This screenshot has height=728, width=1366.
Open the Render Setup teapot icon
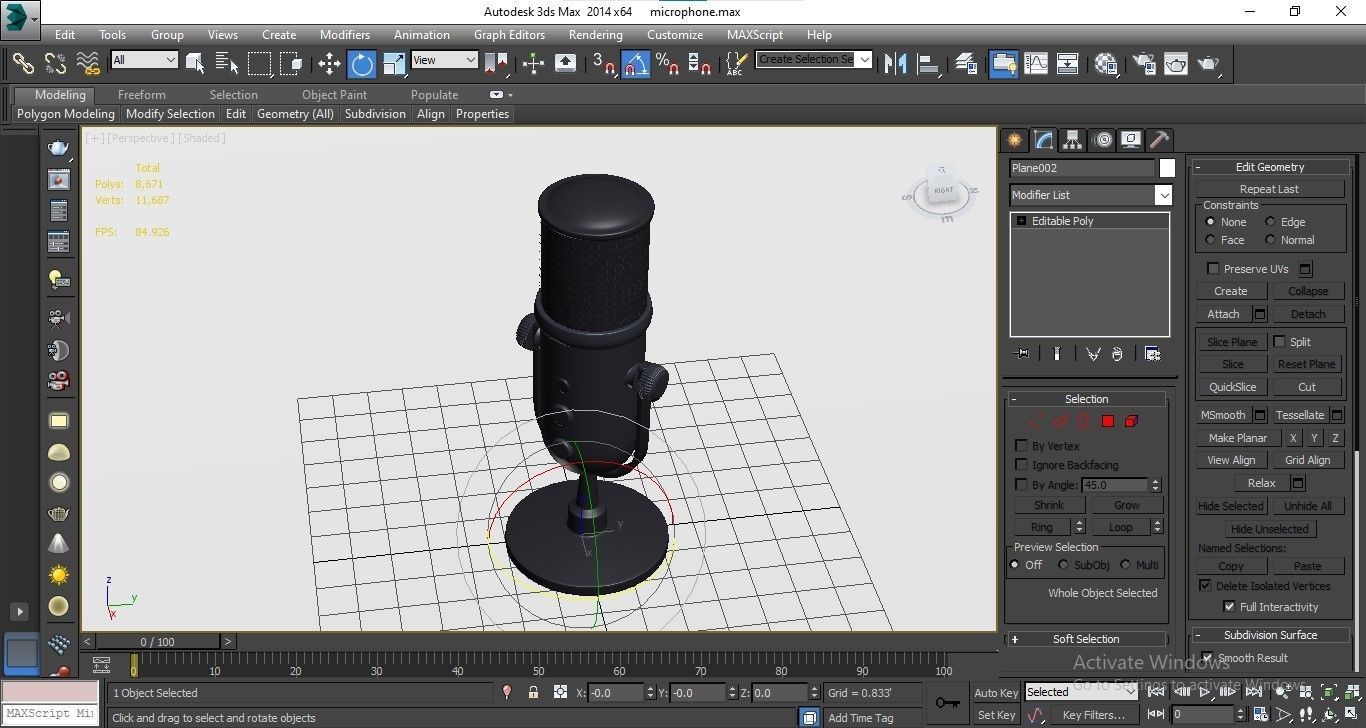click(1143, 63)
